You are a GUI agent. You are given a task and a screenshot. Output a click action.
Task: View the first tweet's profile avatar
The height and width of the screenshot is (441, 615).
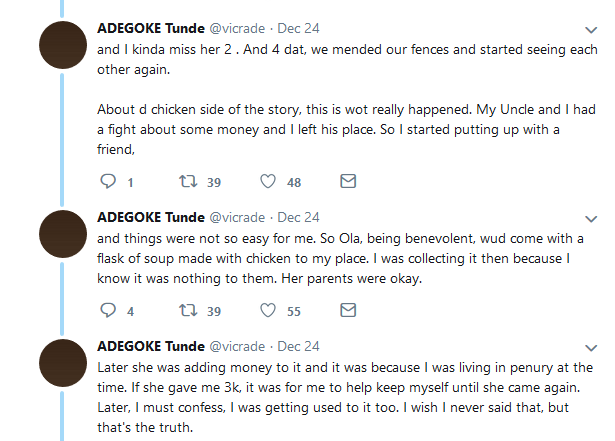[x=63, y=45]
